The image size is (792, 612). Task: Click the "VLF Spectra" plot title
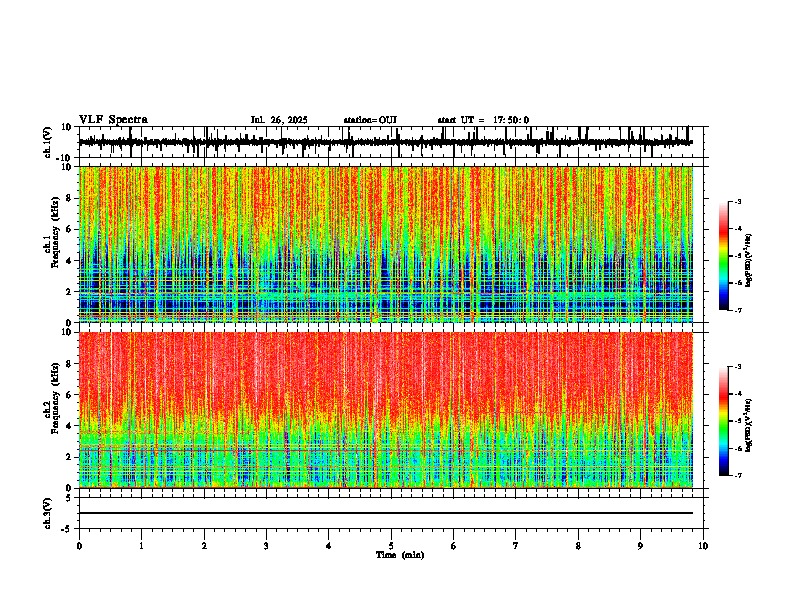(113, 120)
